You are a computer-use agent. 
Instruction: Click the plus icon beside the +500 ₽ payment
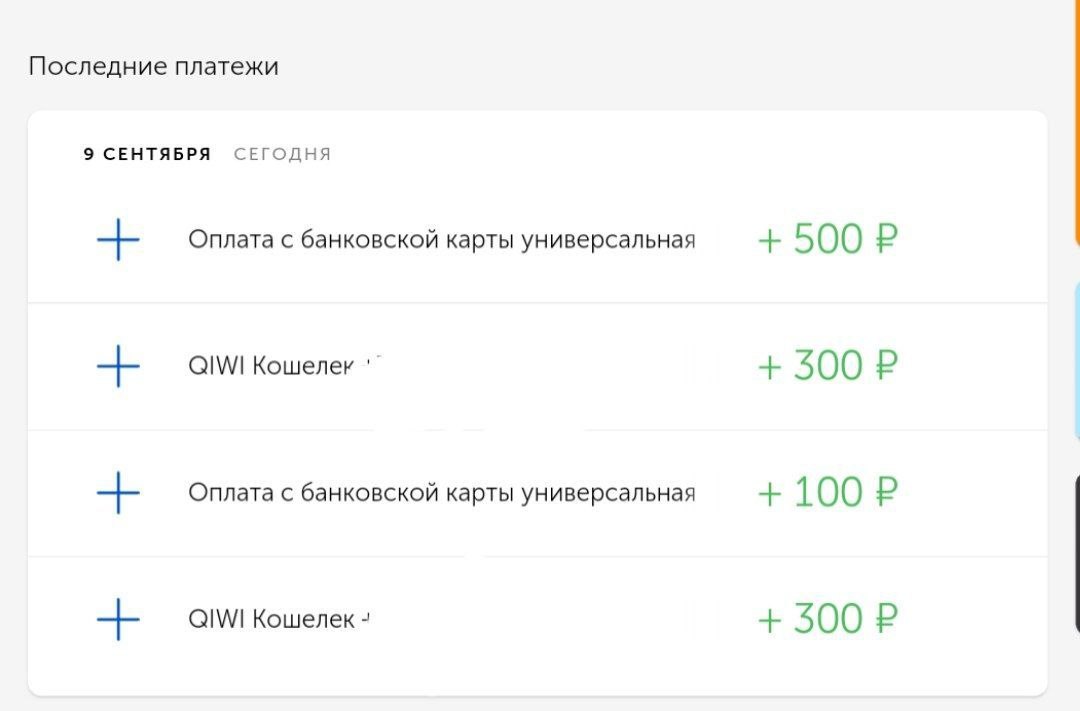tap(118, 240)
